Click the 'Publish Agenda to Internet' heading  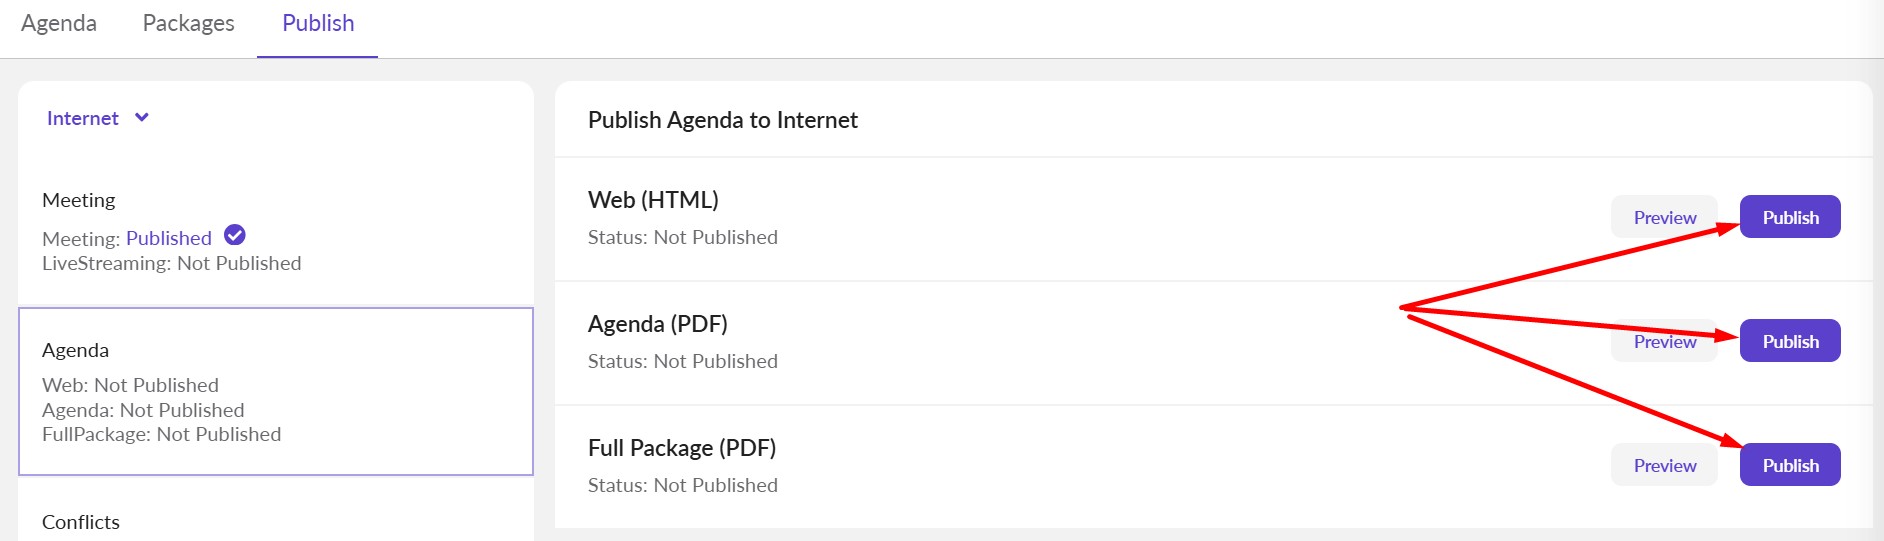pyautogui.click(x=722, y=120)
